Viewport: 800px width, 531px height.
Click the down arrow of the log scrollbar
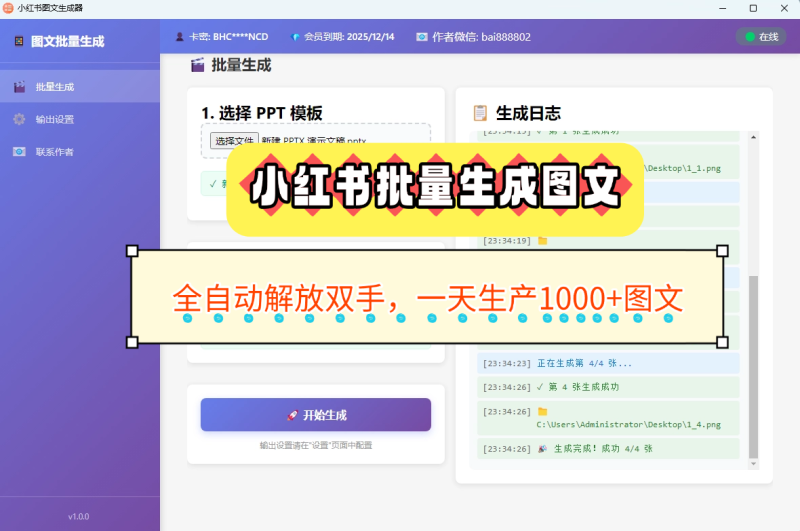point(754,463)
